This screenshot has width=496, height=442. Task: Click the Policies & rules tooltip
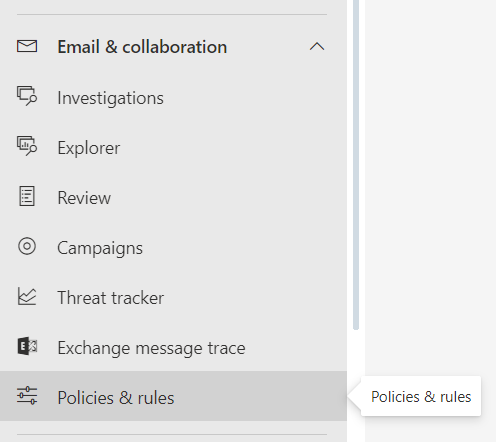(x=421, y=396)
